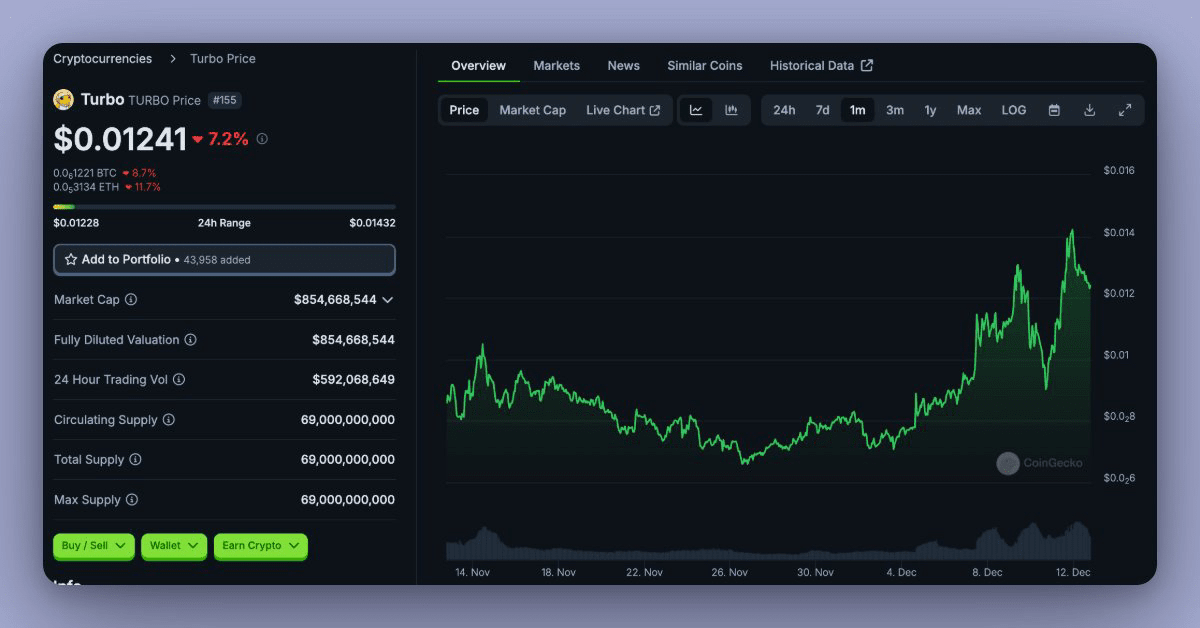This screenshot has height=628, width=1200.
Task: Open the Buy / Sell dropdown
Action: pos(93,545)
